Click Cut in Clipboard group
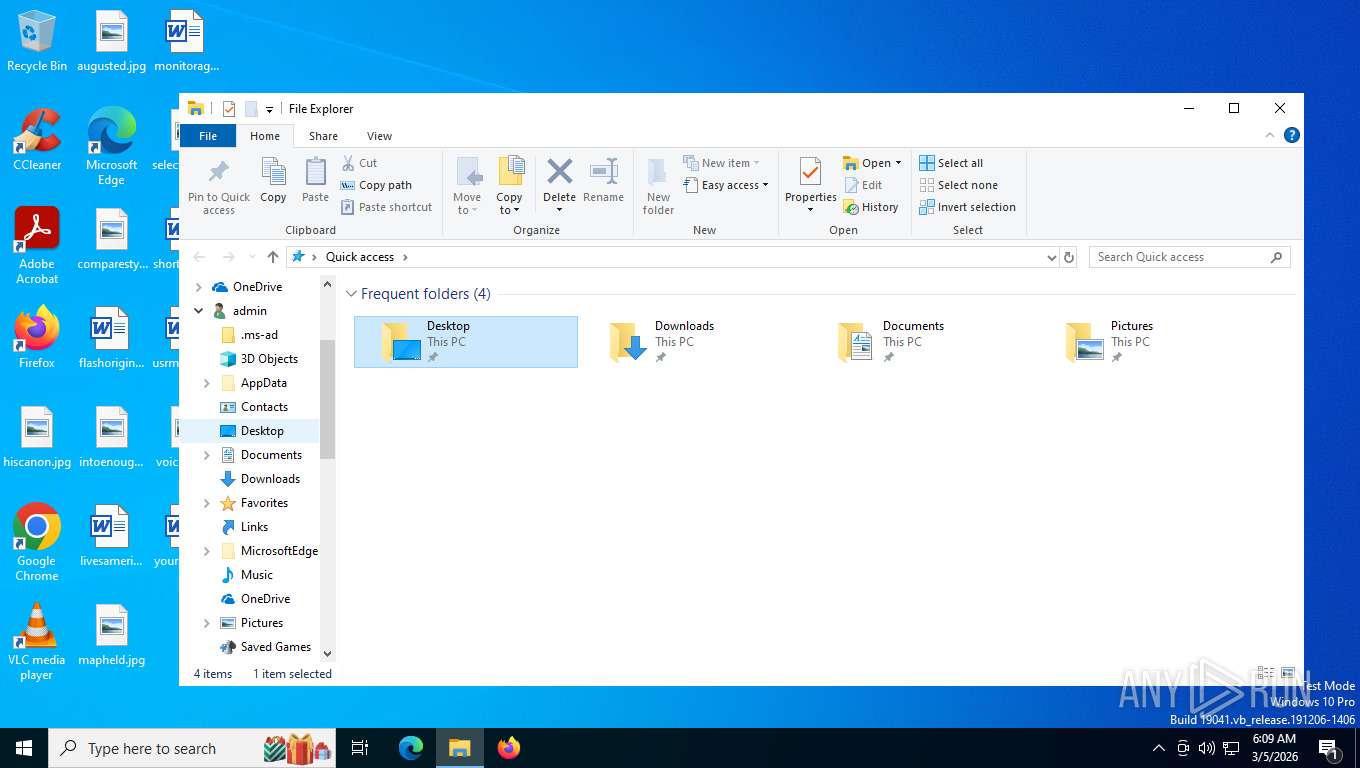1360x768 pixels. click(x=359, y=163)
